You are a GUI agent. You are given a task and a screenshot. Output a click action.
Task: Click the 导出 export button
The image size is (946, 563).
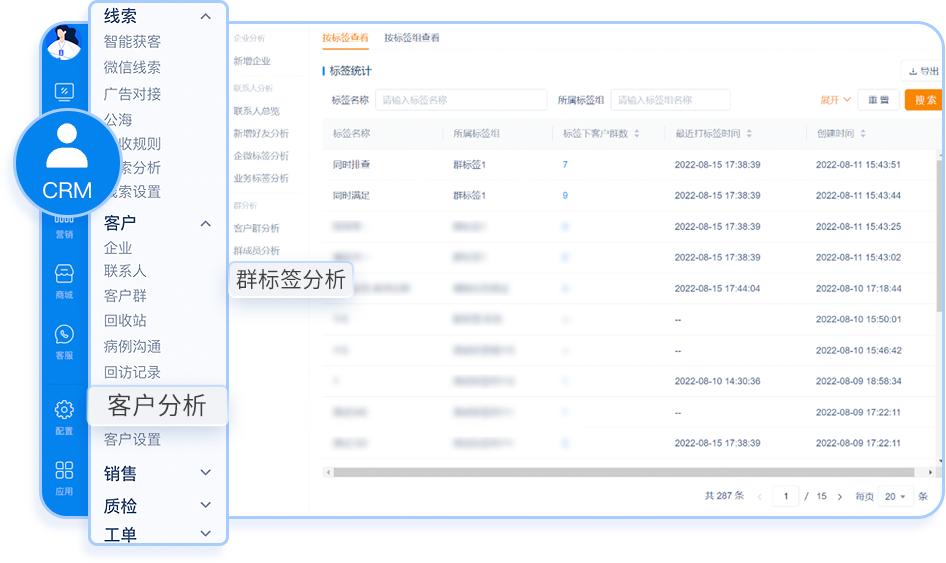point(922,71)
